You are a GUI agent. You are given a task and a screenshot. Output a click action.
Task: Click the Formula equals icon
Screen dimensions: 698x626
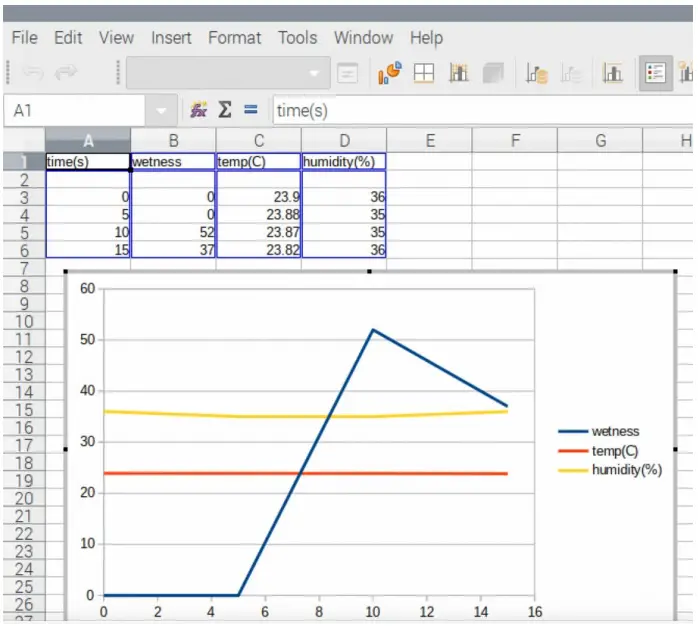251,110
